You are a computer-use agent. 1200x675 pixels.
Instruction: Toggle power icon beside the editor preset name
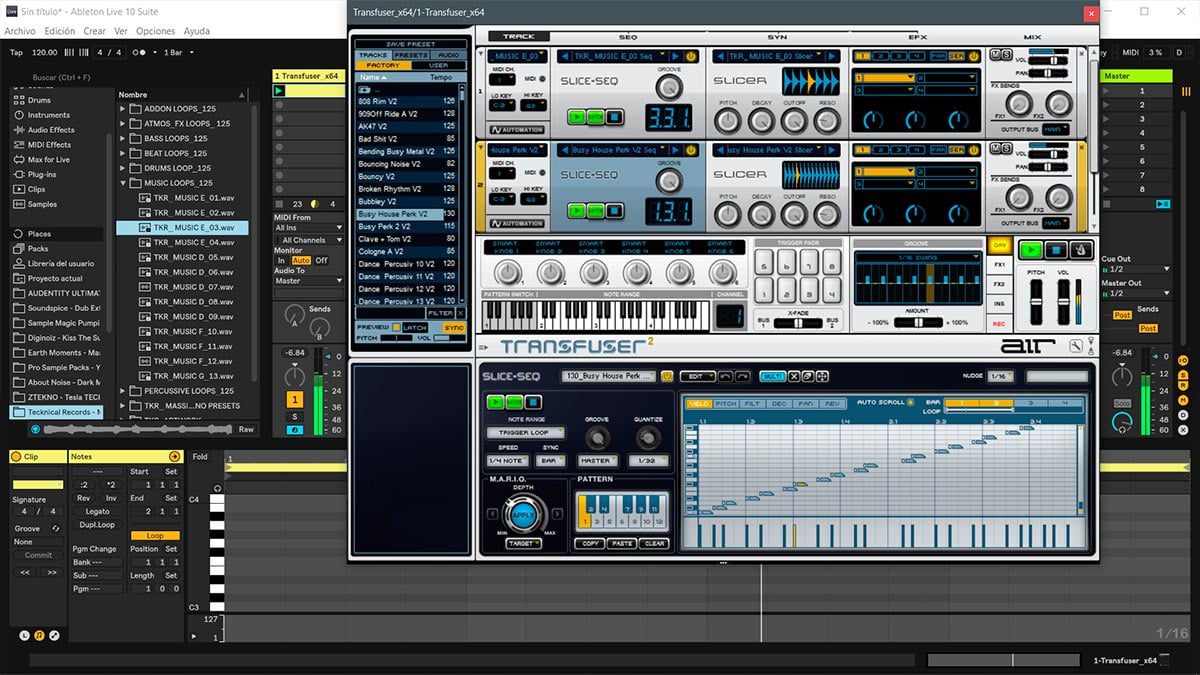tap(666, 376)
